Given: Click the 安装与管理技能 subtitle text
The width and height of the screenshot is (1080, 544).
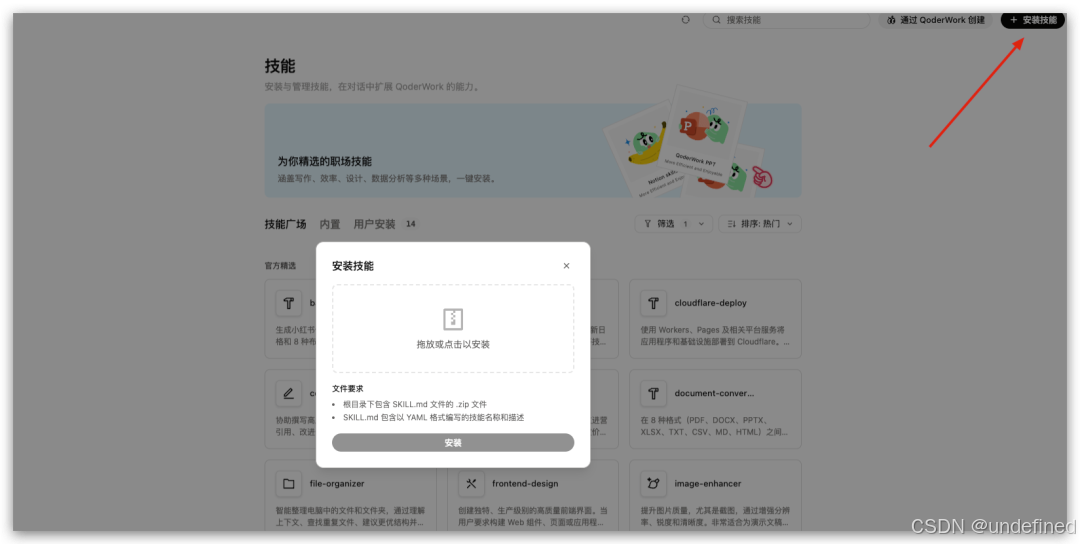Looking at the screenshot, I should point(372,87).
